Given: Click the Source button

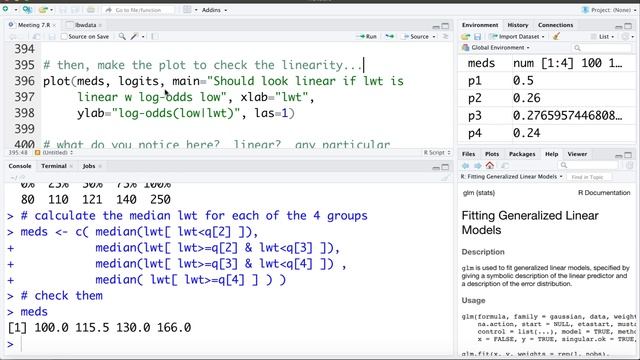Looking at the screenshot, I should tap(416, 36).
